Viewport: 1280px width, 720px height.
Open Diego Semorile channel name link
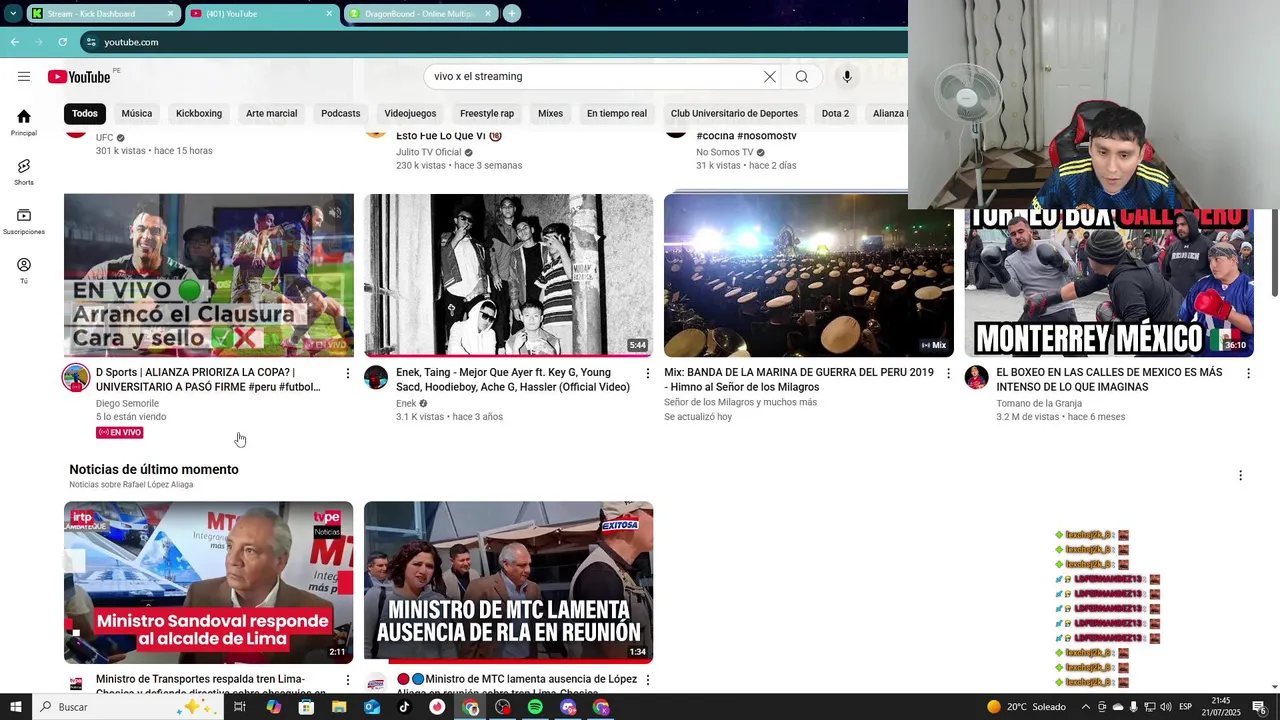point(127,404)
